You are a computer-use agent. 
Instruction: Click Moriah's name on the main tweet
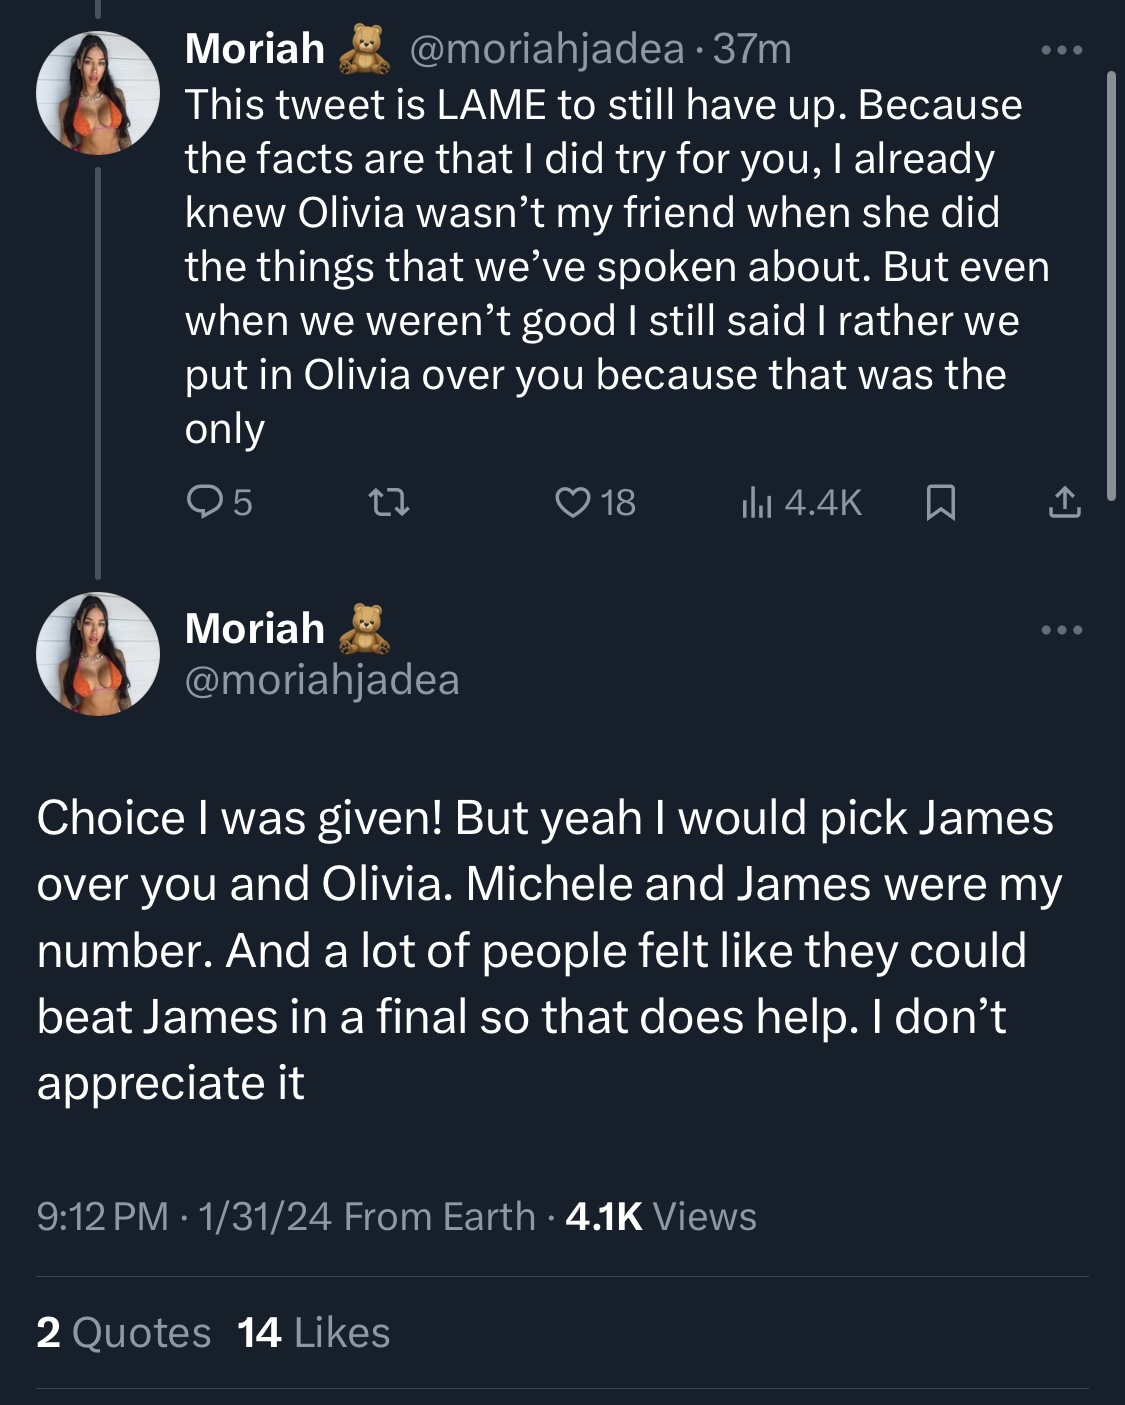255,629
